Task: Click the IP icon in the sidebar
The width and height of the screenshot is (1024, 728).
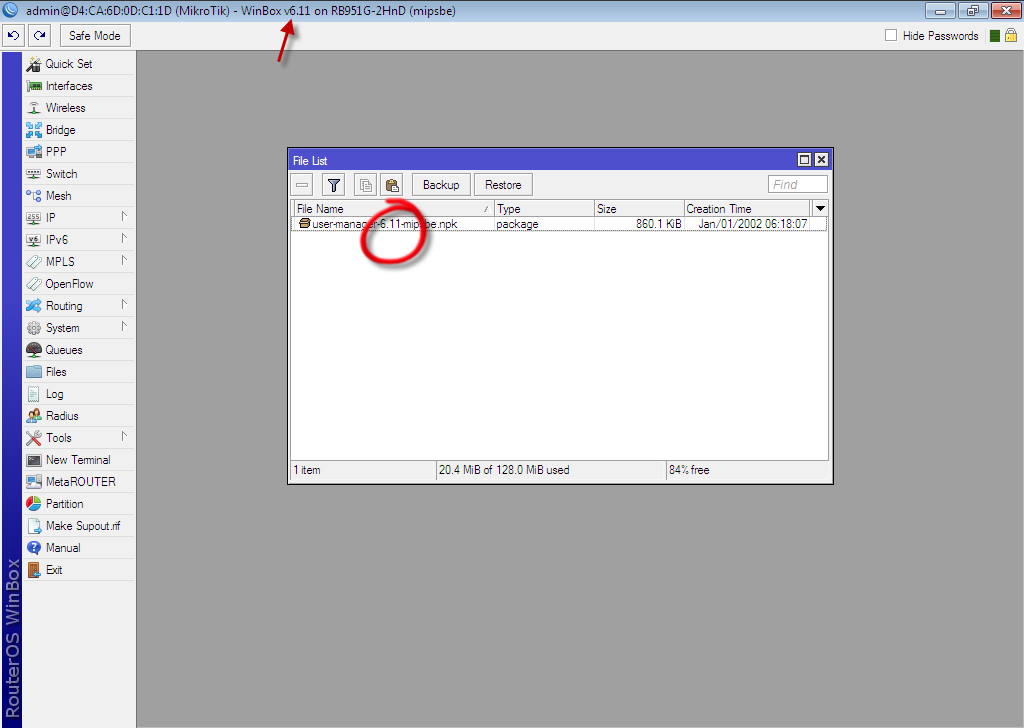Action: click(x=33, y=217)
